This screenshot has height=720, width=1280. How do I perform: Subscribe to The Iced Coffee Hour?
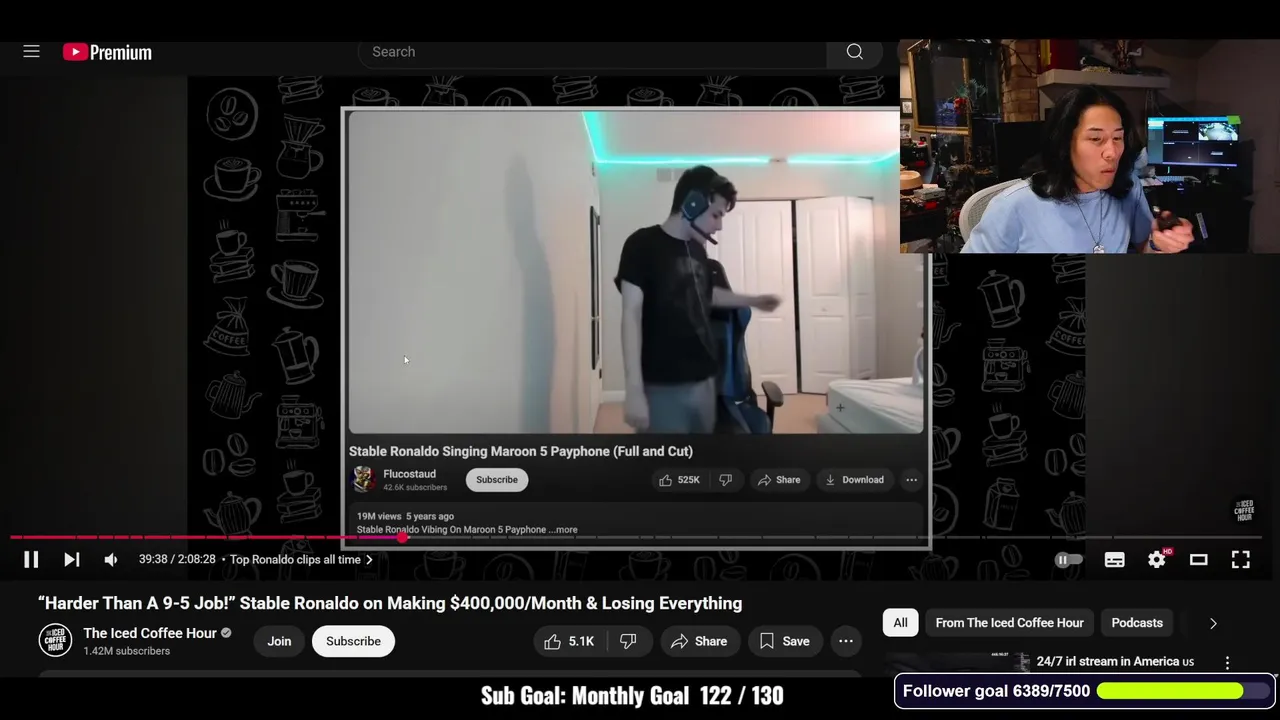353,641
